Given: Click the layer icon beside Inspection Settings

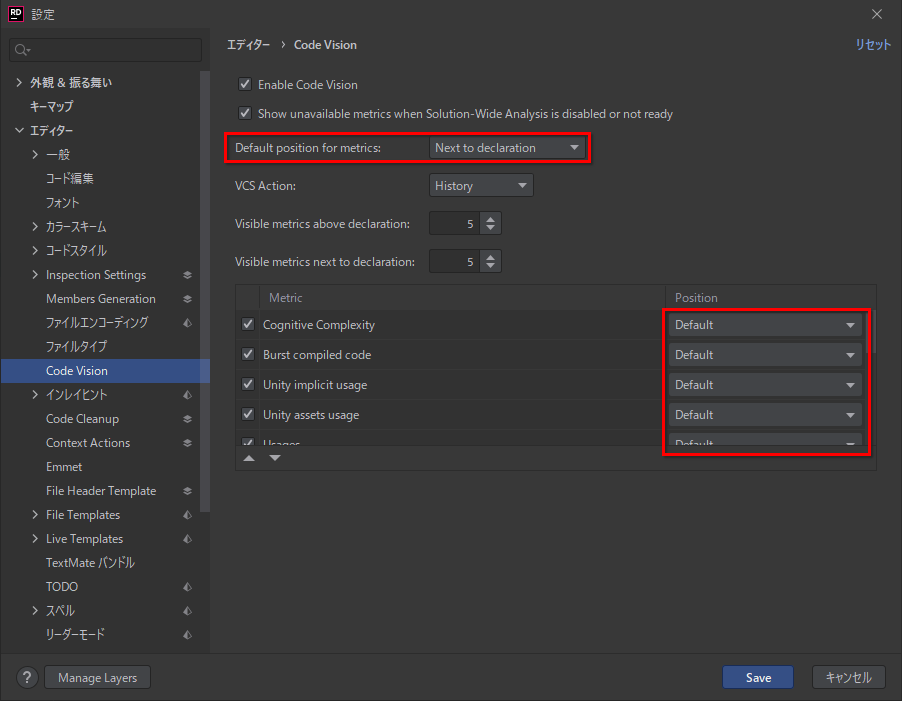Looking at the screenshot, I should 188,275.
